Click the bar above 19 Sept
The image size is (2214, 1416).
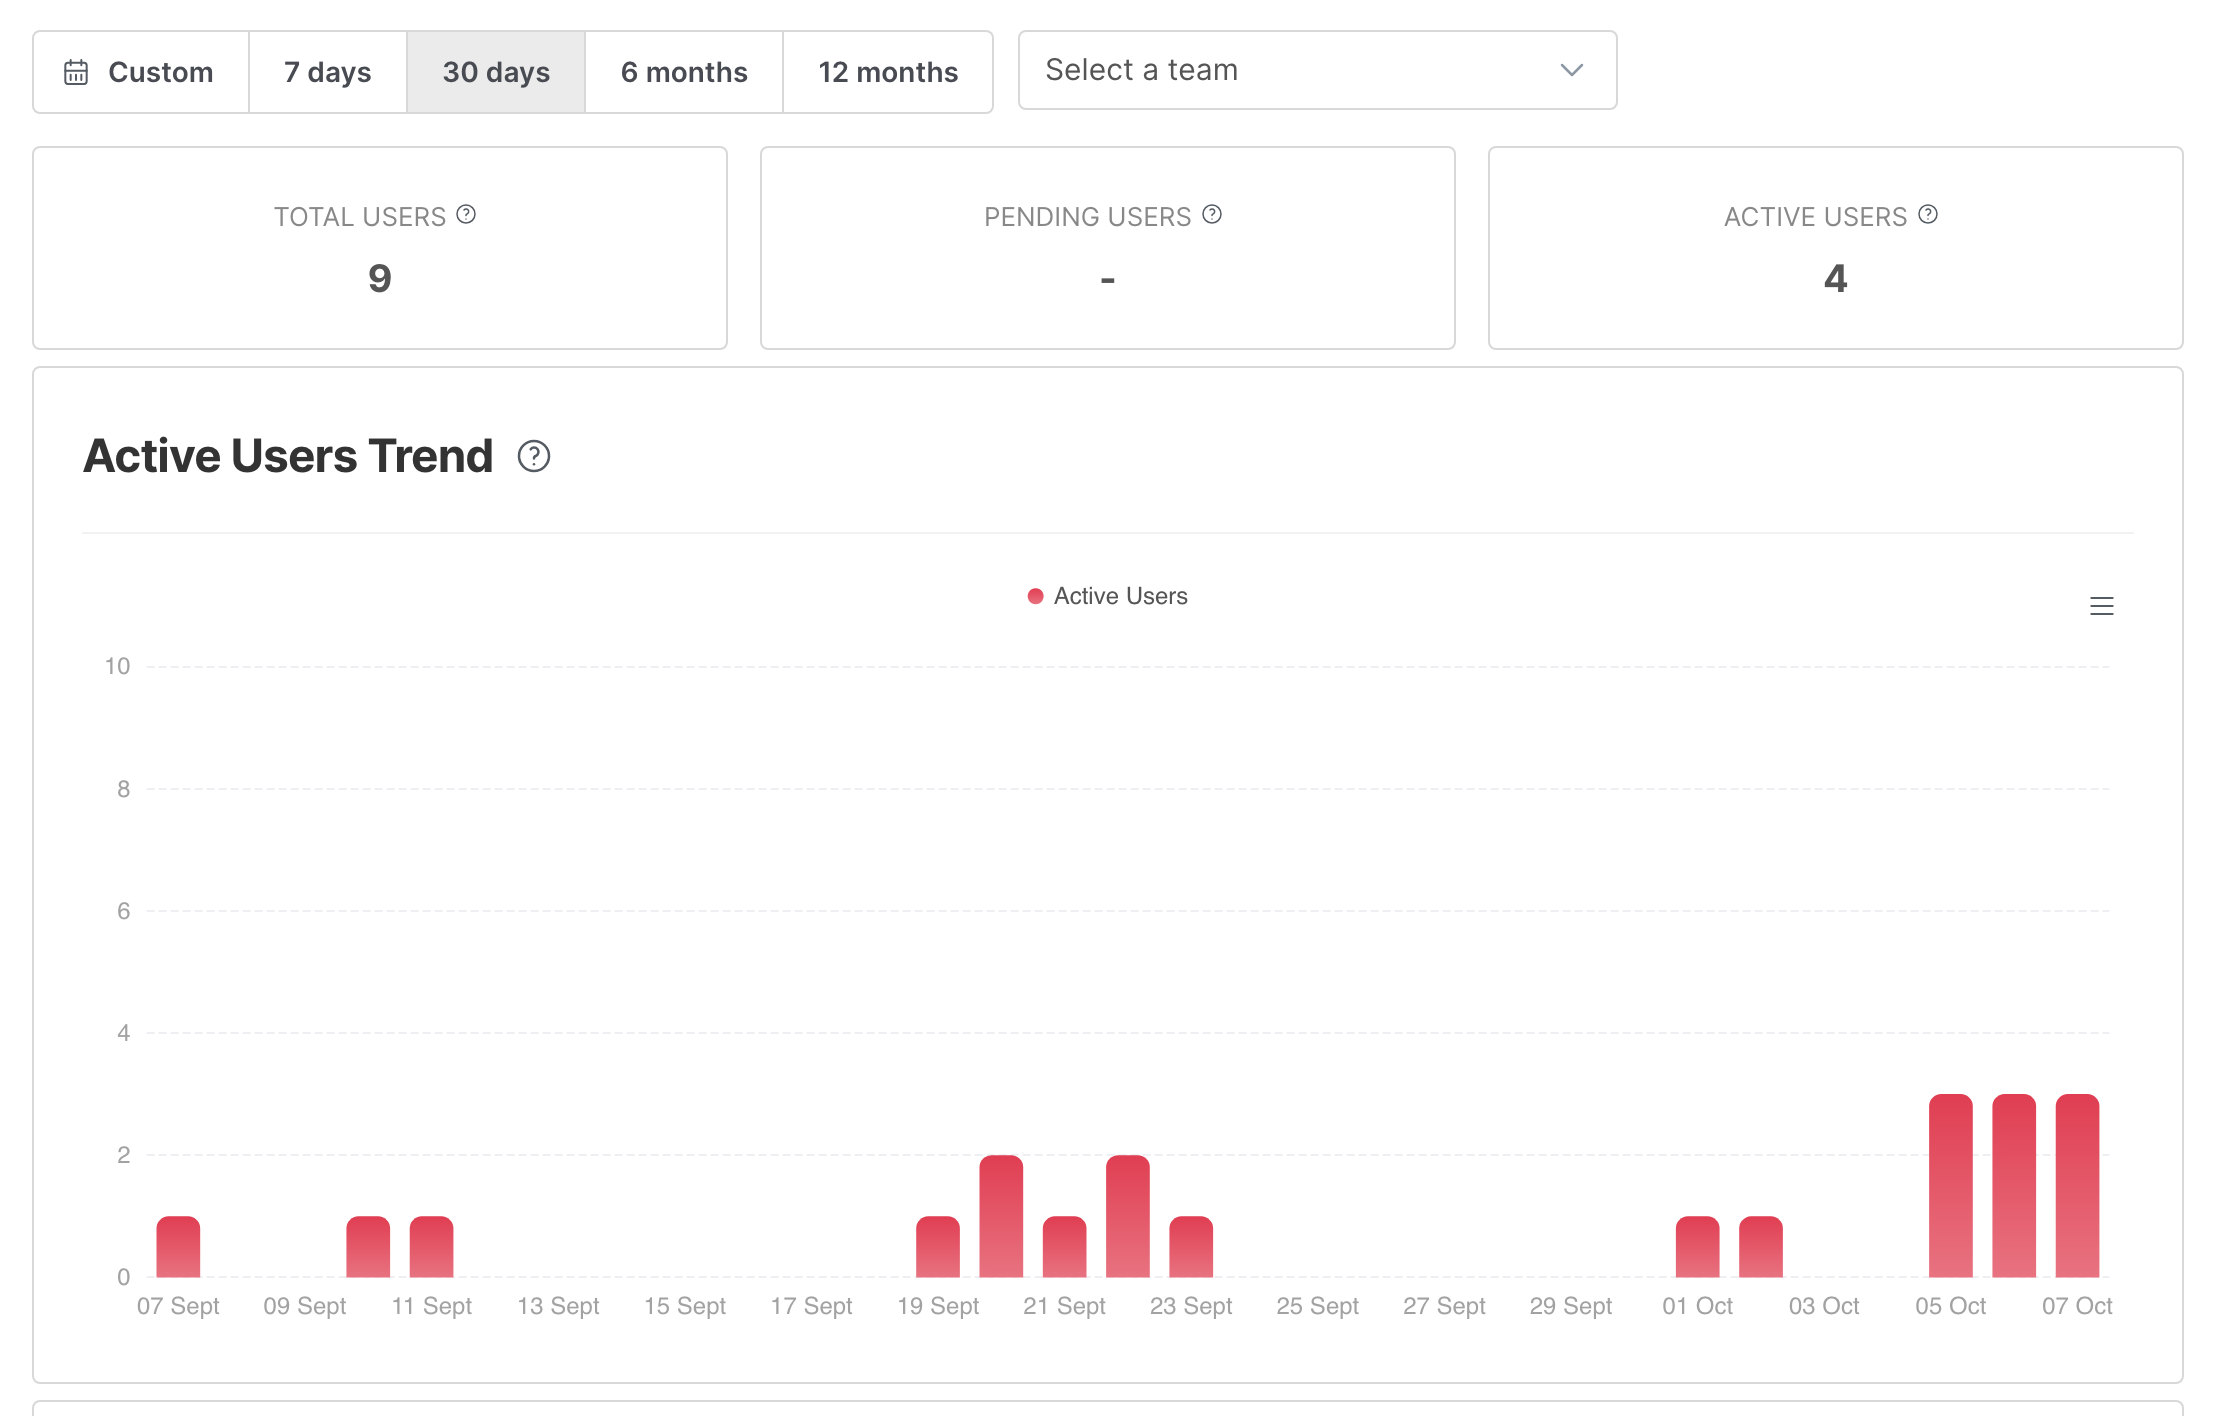938,1247
